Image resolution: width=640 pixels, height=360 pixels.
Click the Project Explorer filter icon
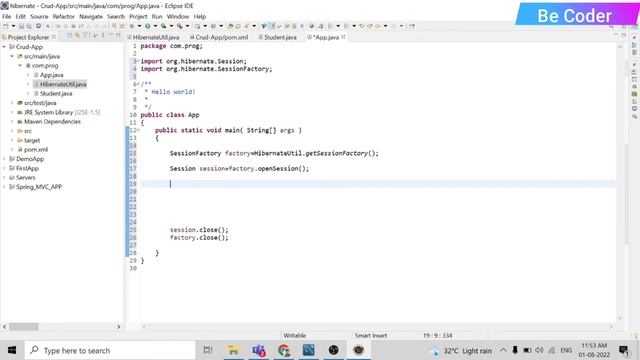pos(85,36)
